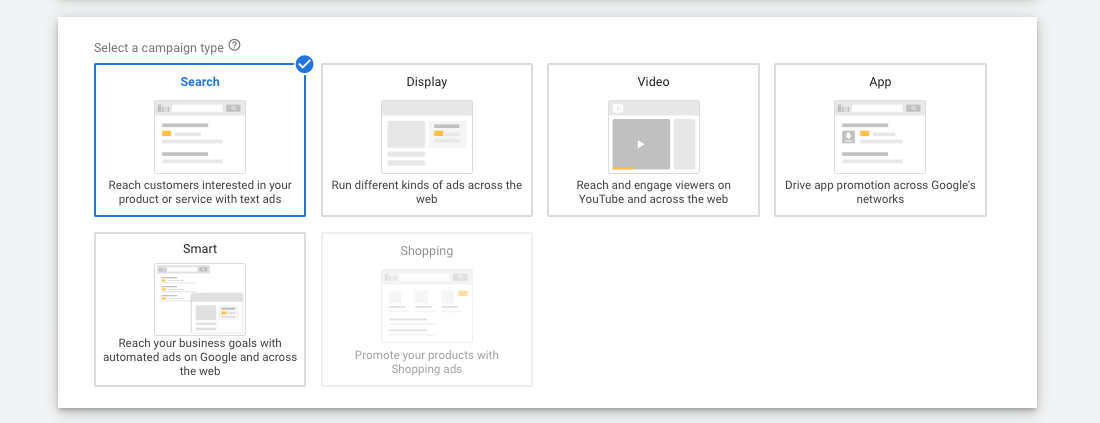The image size is (1100, 423).
Task: Click 'Run different kinds of ads' description
Action: 427,192
